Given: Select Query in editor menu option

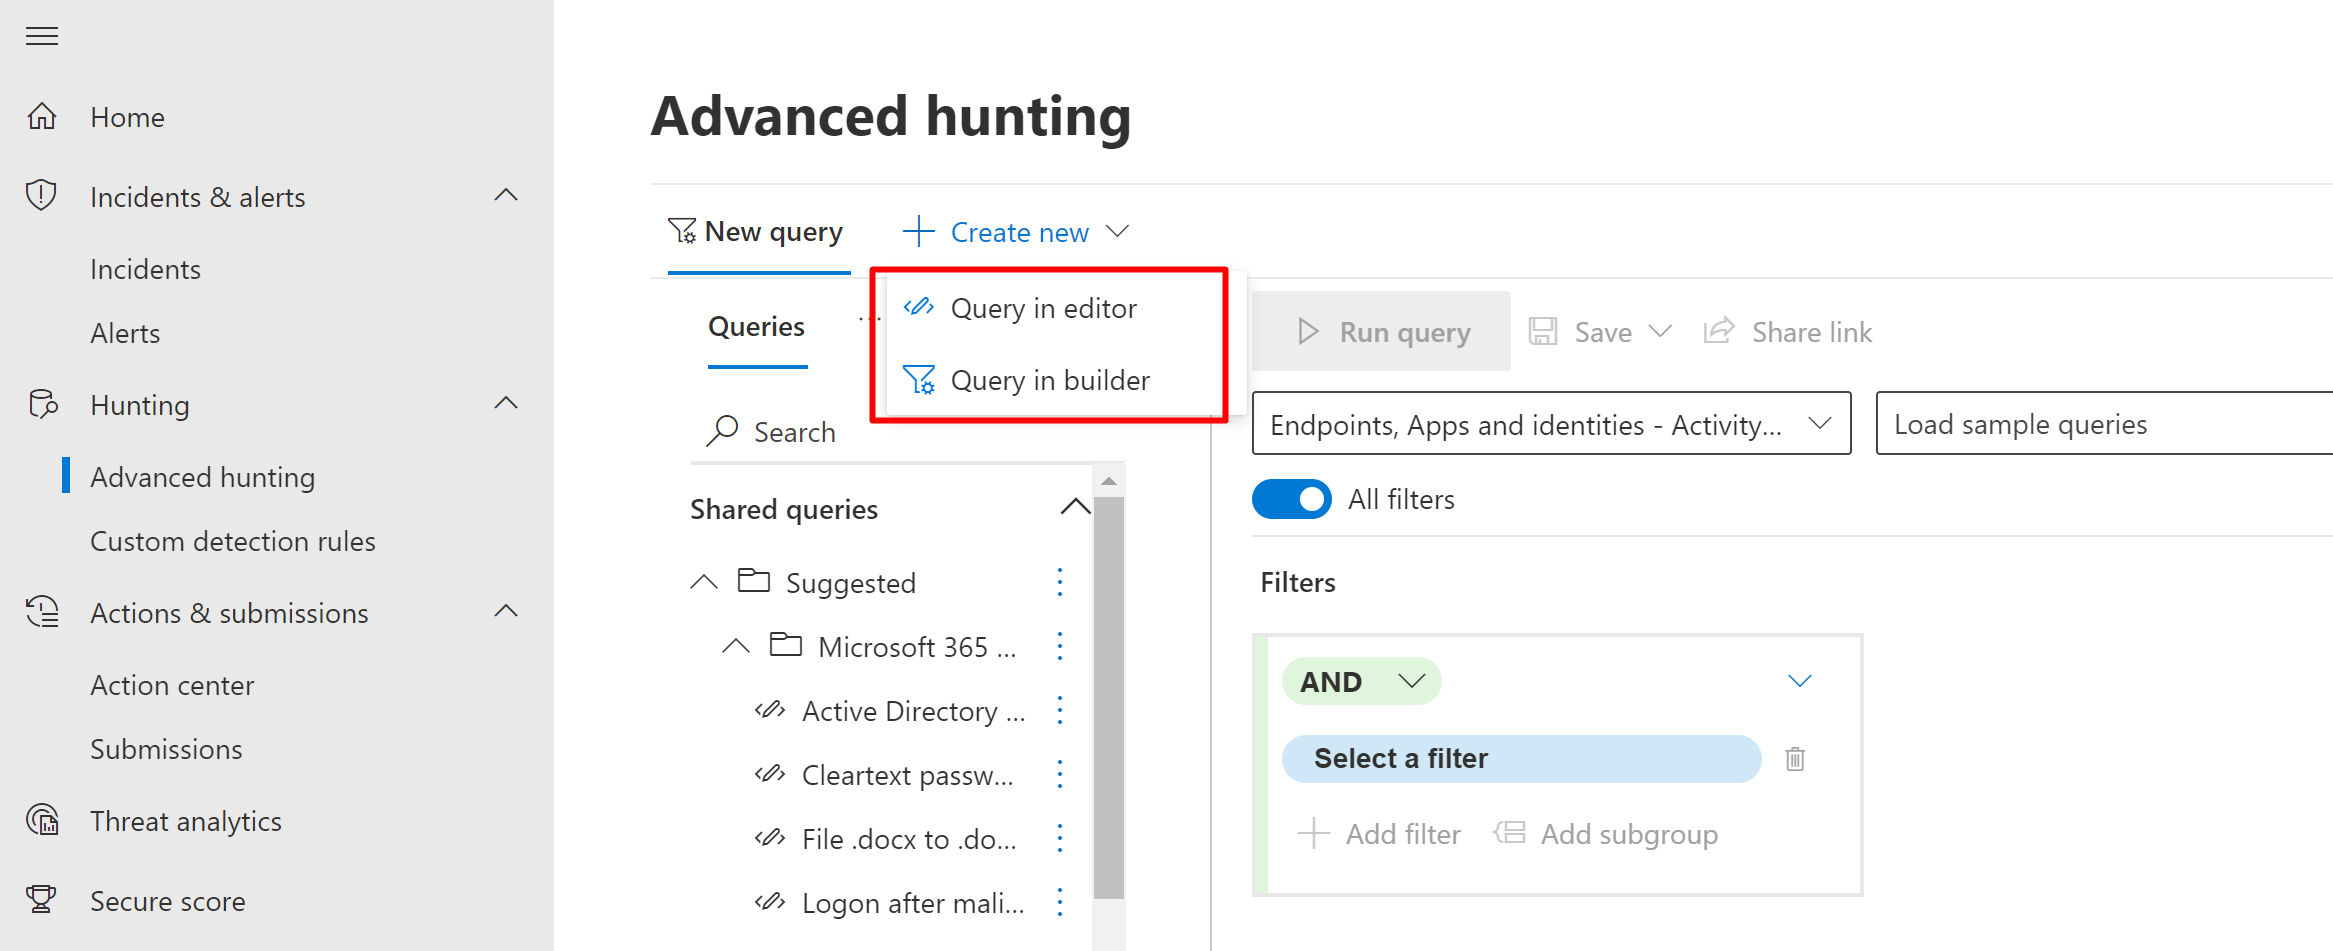Looking at the screenshot, I should coord(1043,308).
